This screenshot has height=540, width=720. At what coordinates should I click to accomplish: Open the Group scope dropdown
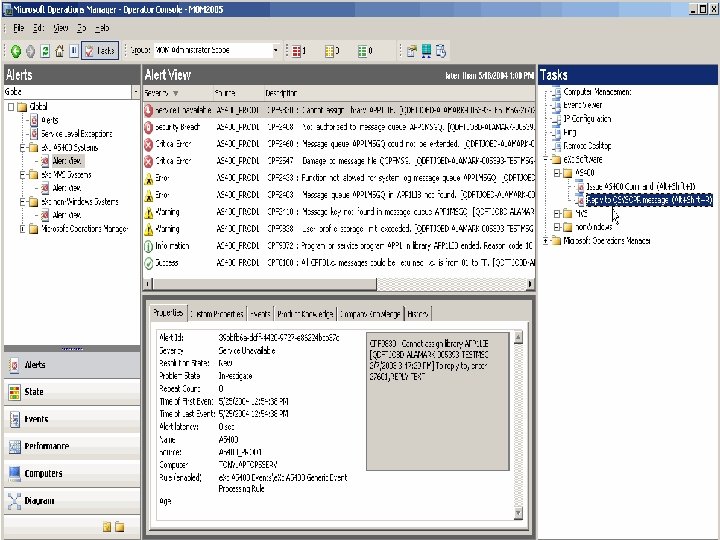[276, 51]
